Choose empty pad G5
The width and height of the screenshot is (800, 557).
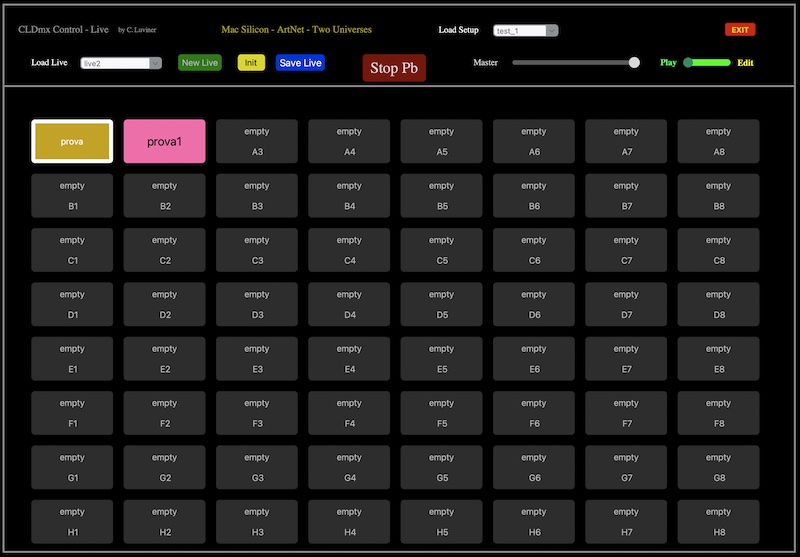coord(441,467)
